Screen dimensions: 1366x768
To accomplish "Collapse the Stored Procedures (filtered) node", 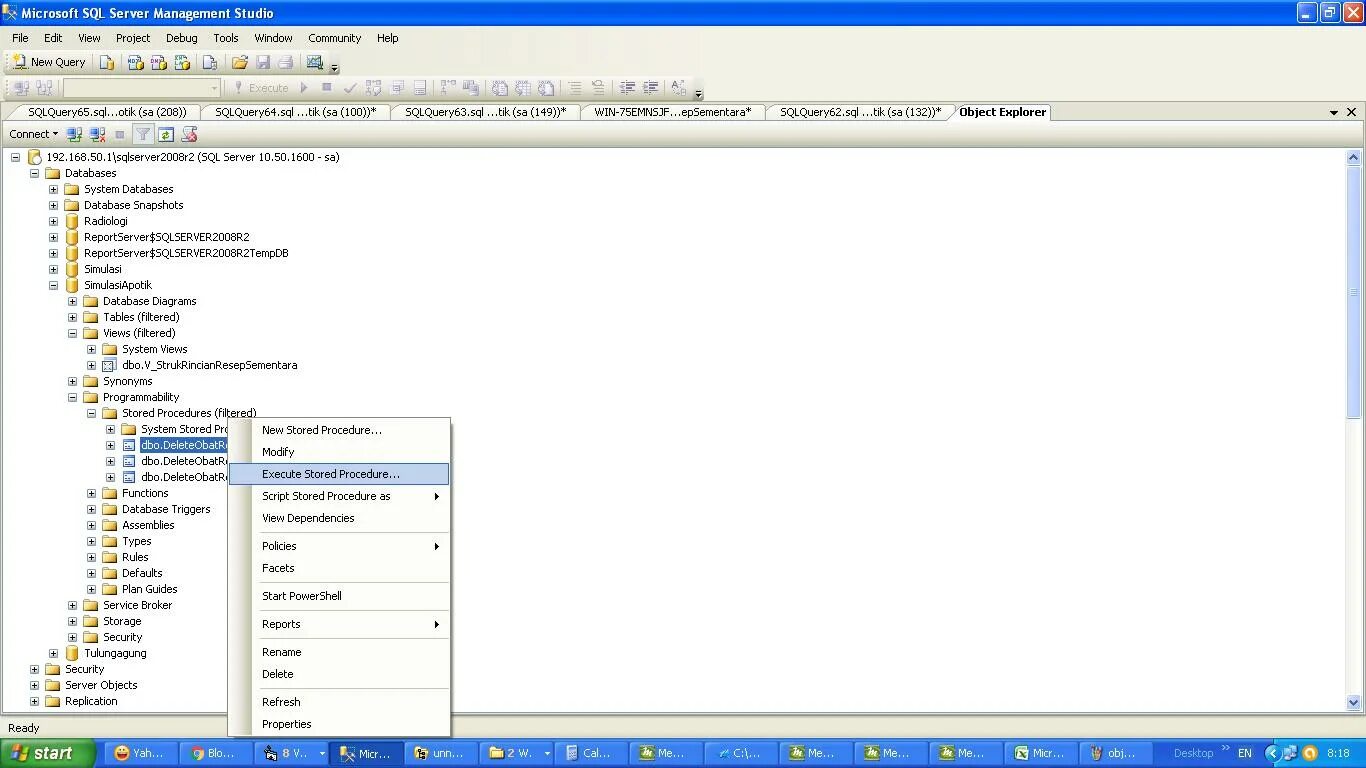I will [x=92, y=413].
